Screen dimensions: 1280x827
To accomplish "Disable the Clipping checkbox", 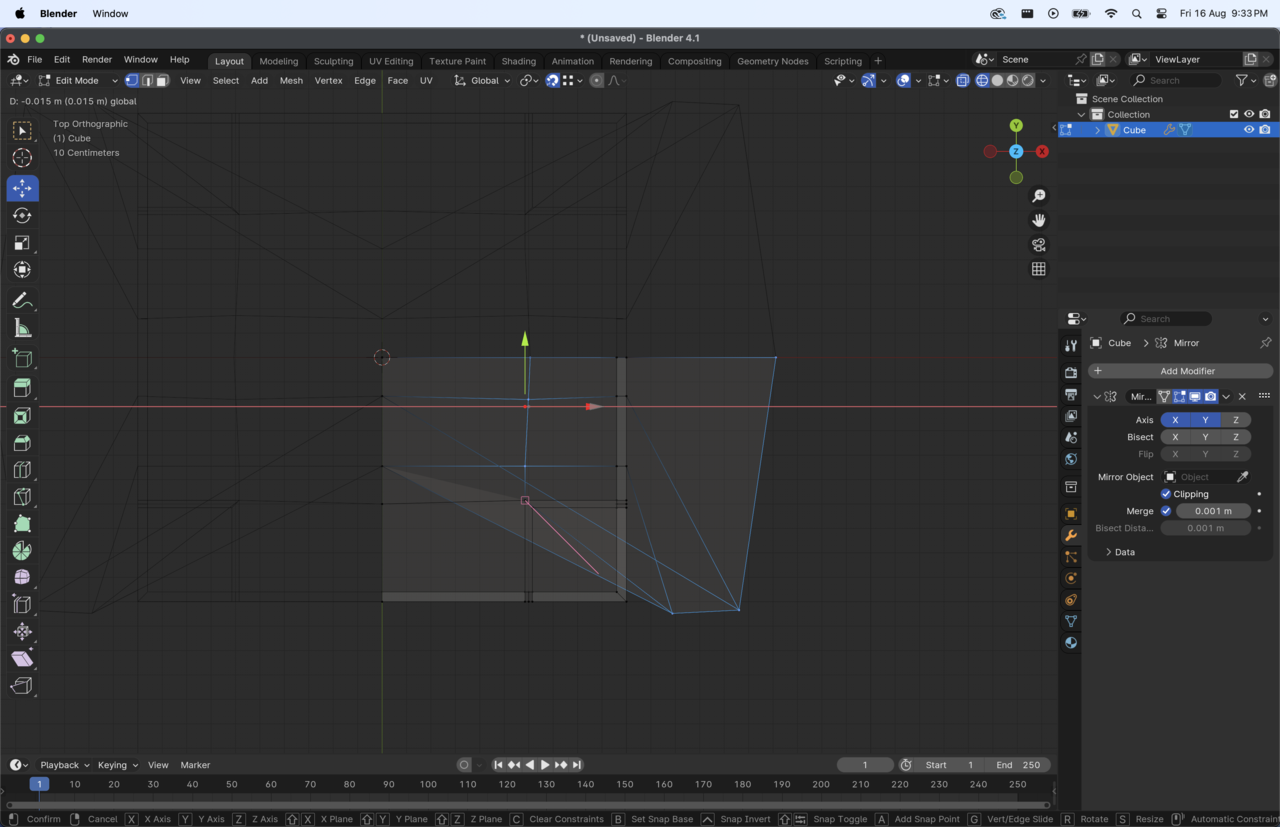I will click(1166, 494).
